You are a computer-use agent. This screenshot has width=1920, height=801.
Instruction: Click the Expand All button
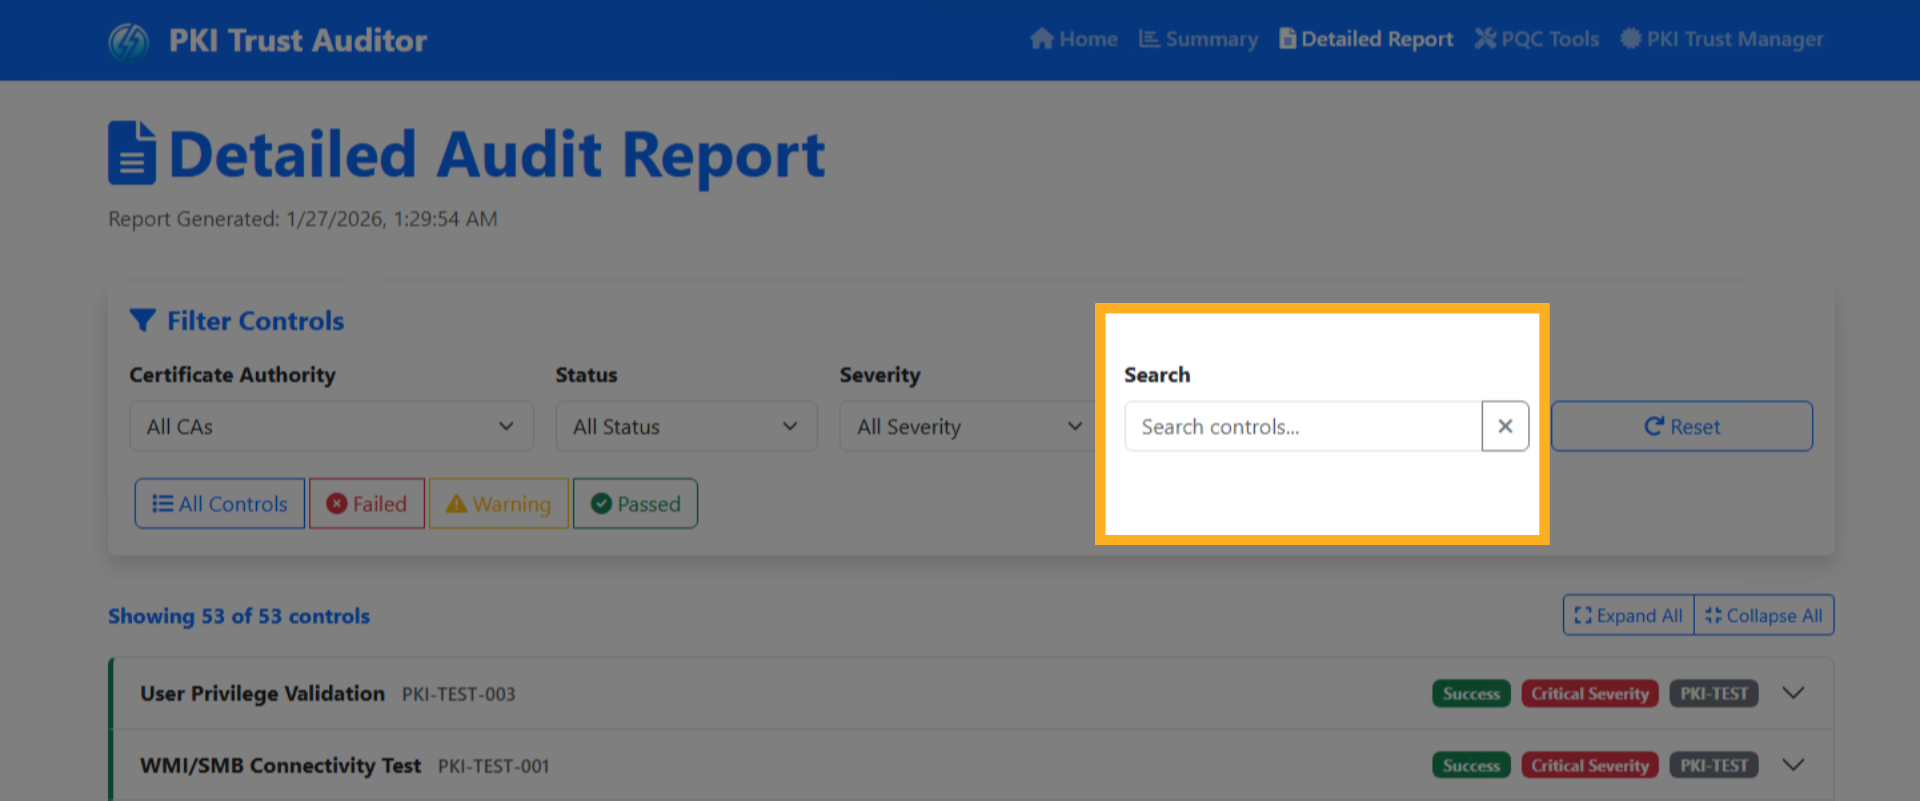pos(1629,616)
